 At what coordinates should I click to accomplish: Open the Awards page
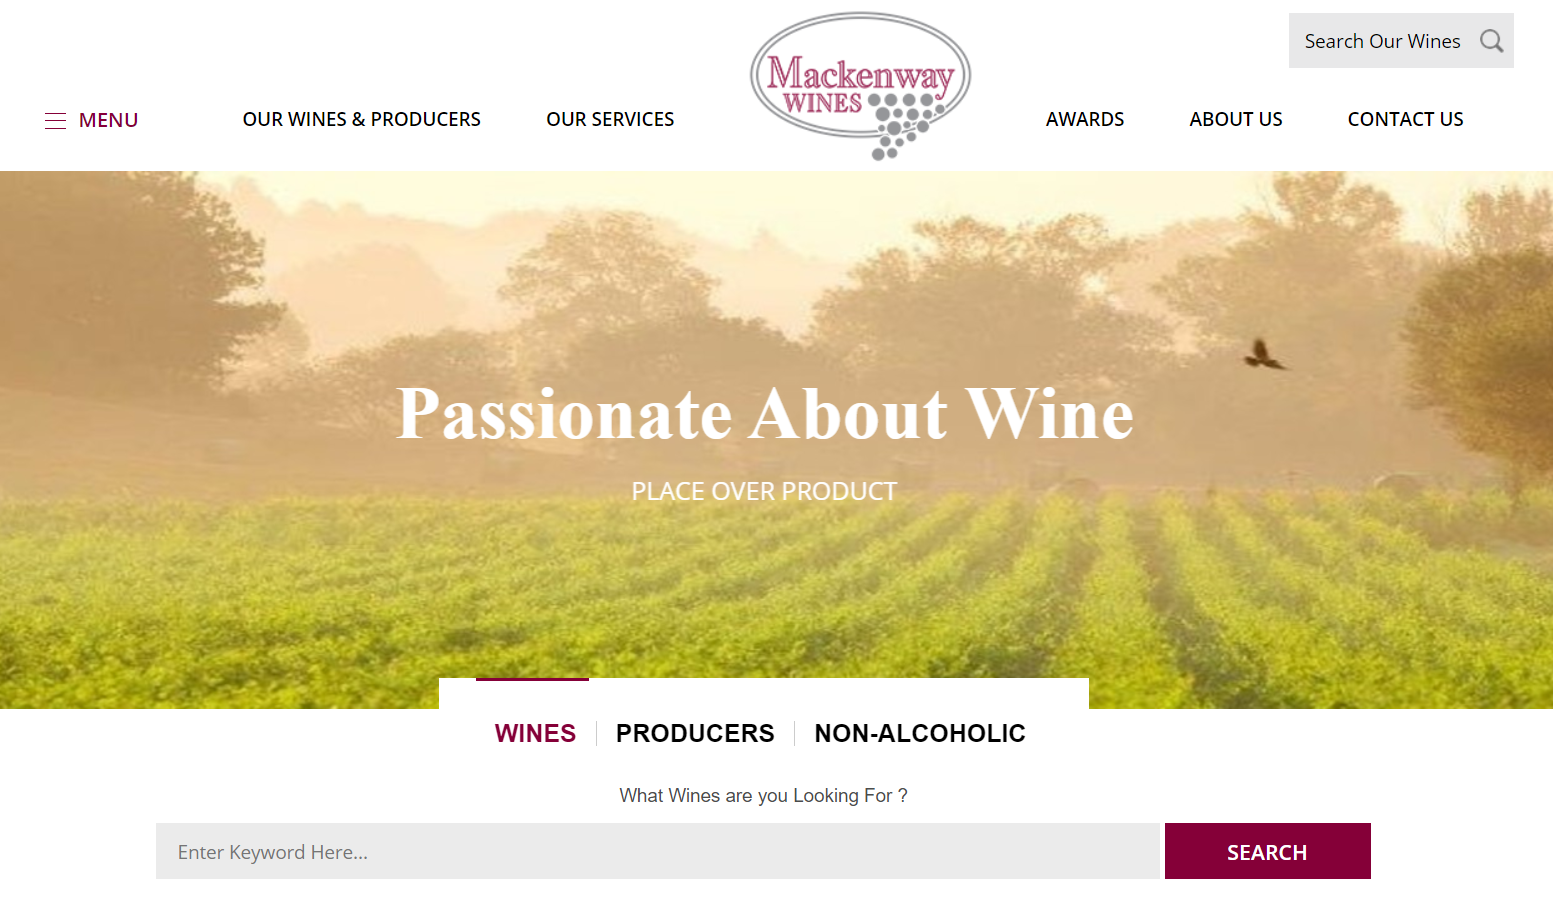click(x=1085, y=119)
